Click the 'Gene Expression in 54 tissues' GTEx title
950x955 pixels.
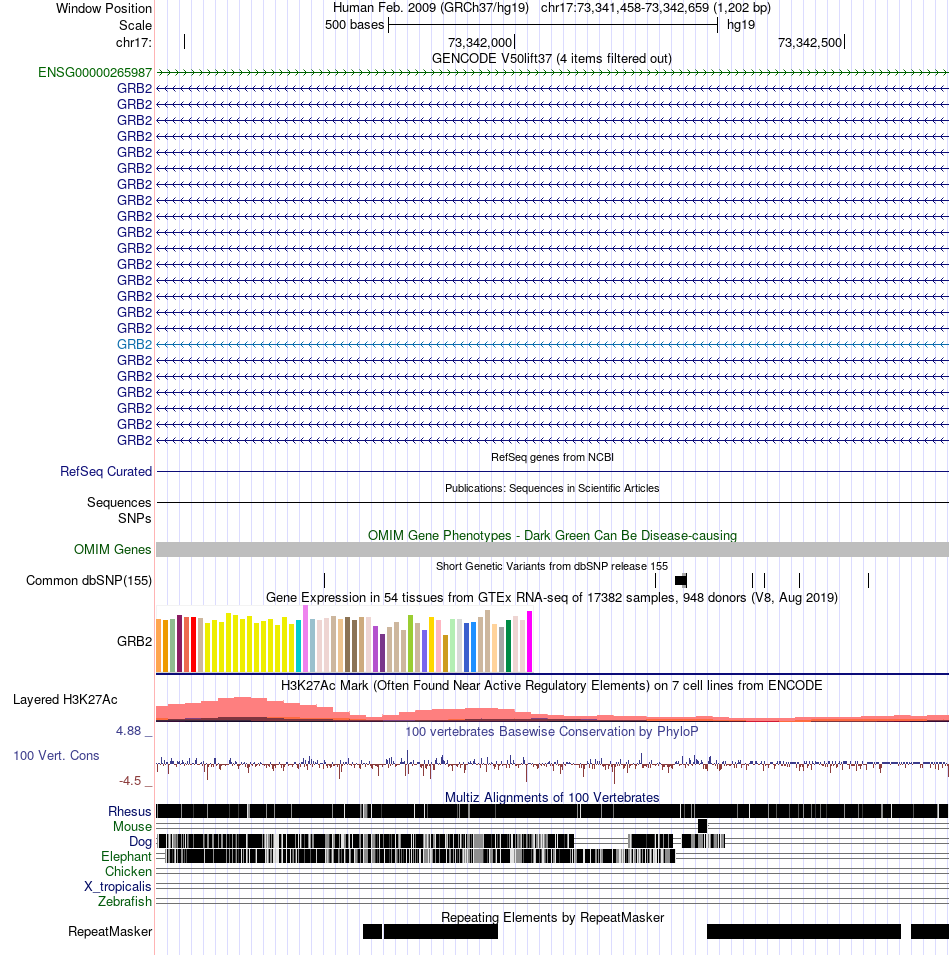pos(552,597)
